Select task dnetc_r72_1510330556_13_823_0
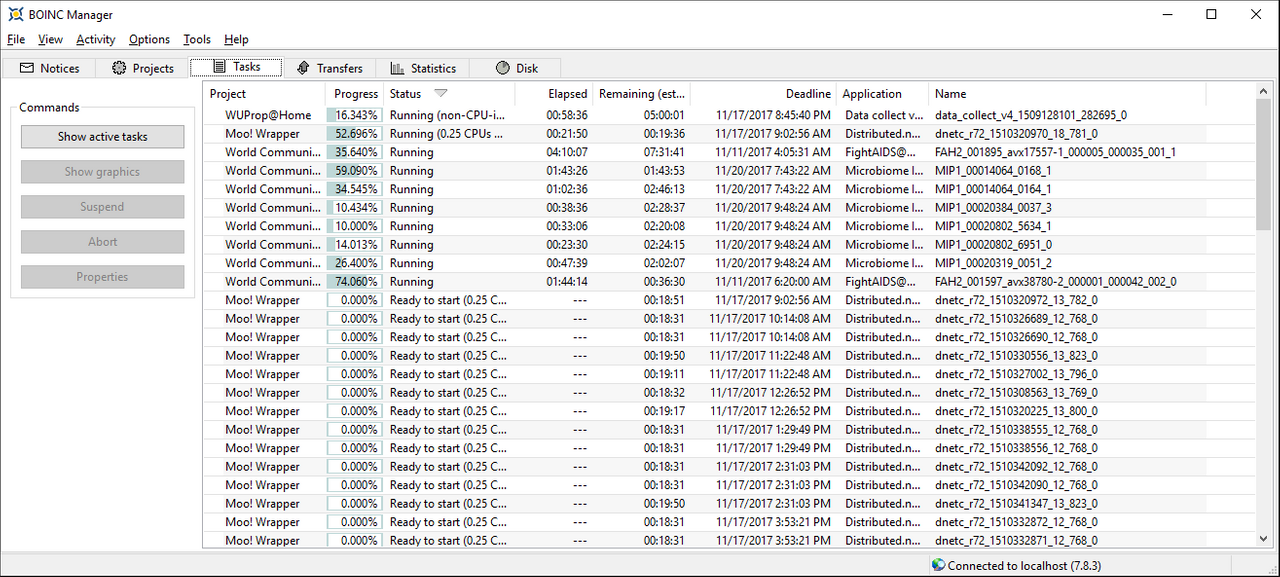 pos(1016,356)
